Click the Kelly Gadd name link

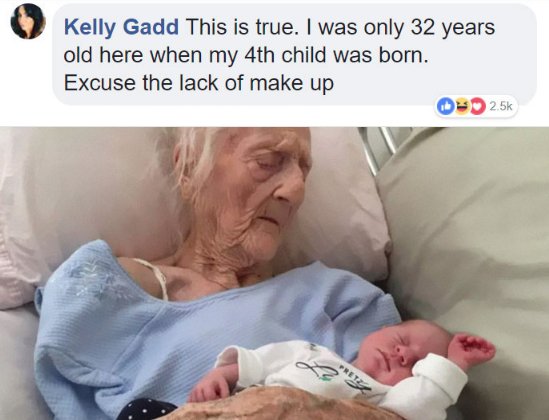(x=121, y=27)
